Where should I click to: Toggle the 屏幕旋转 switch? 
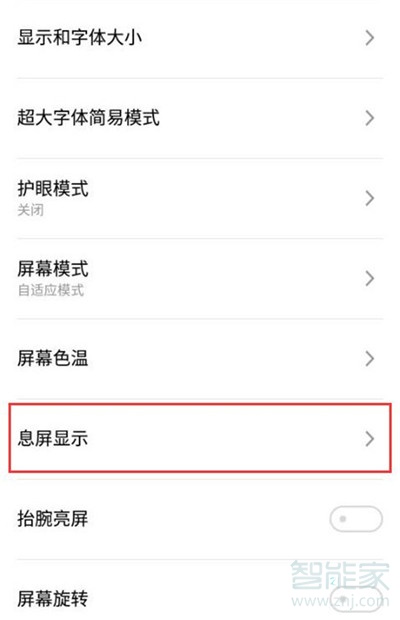[356, 598]
